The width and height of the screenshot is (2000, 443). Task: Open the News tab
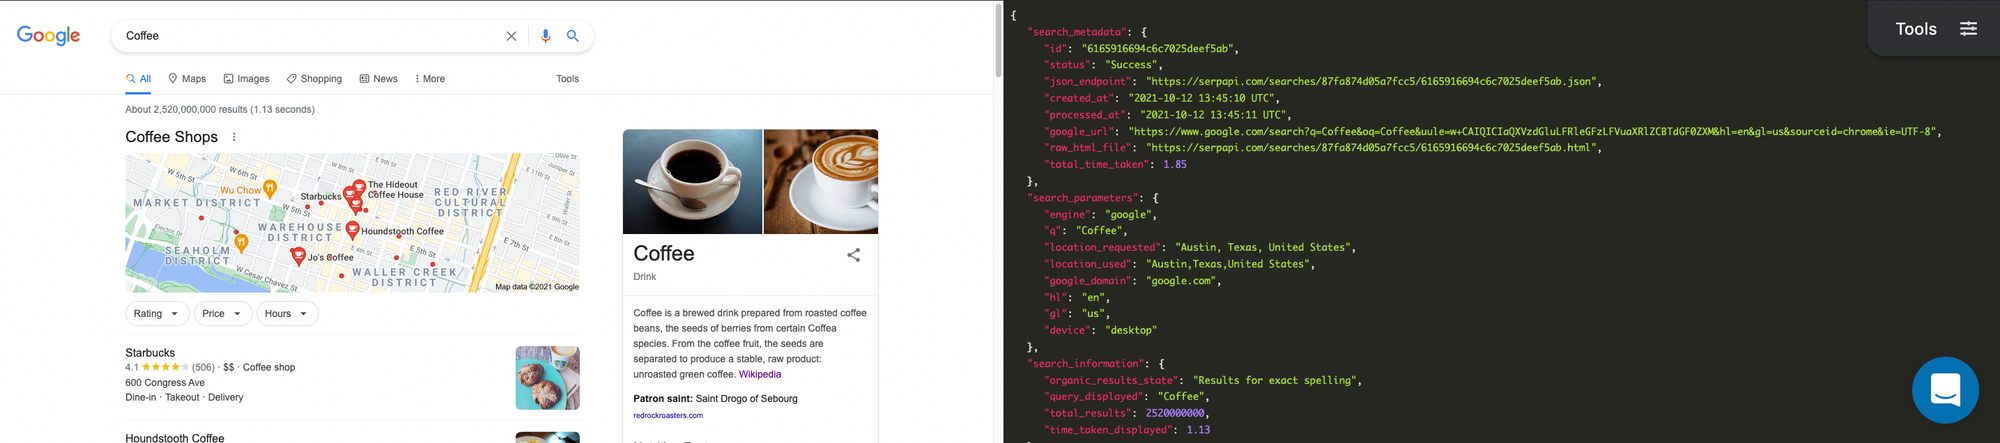point(378,79)
